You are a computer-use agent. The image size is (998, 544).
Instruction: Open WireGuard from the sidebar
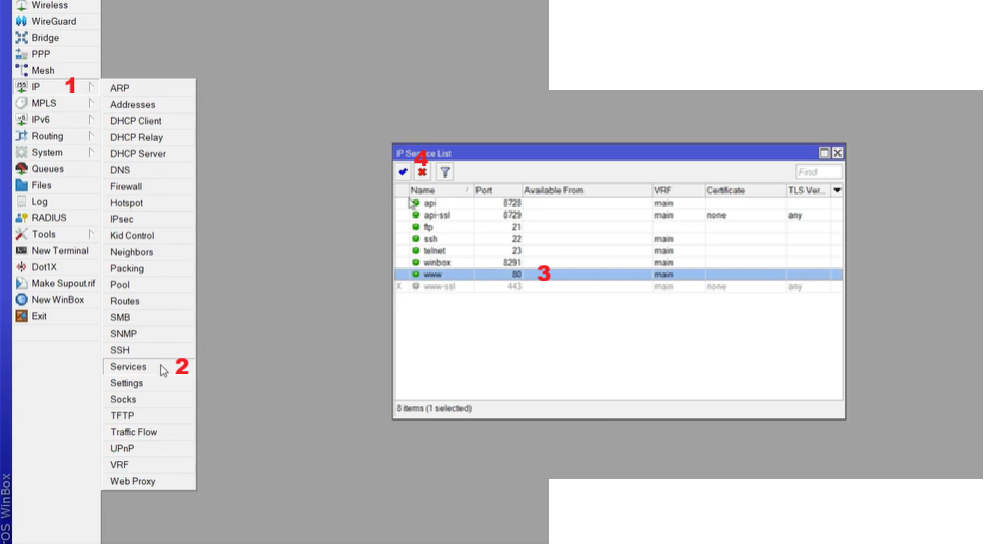pyautogui.click(x=53, y=21)
